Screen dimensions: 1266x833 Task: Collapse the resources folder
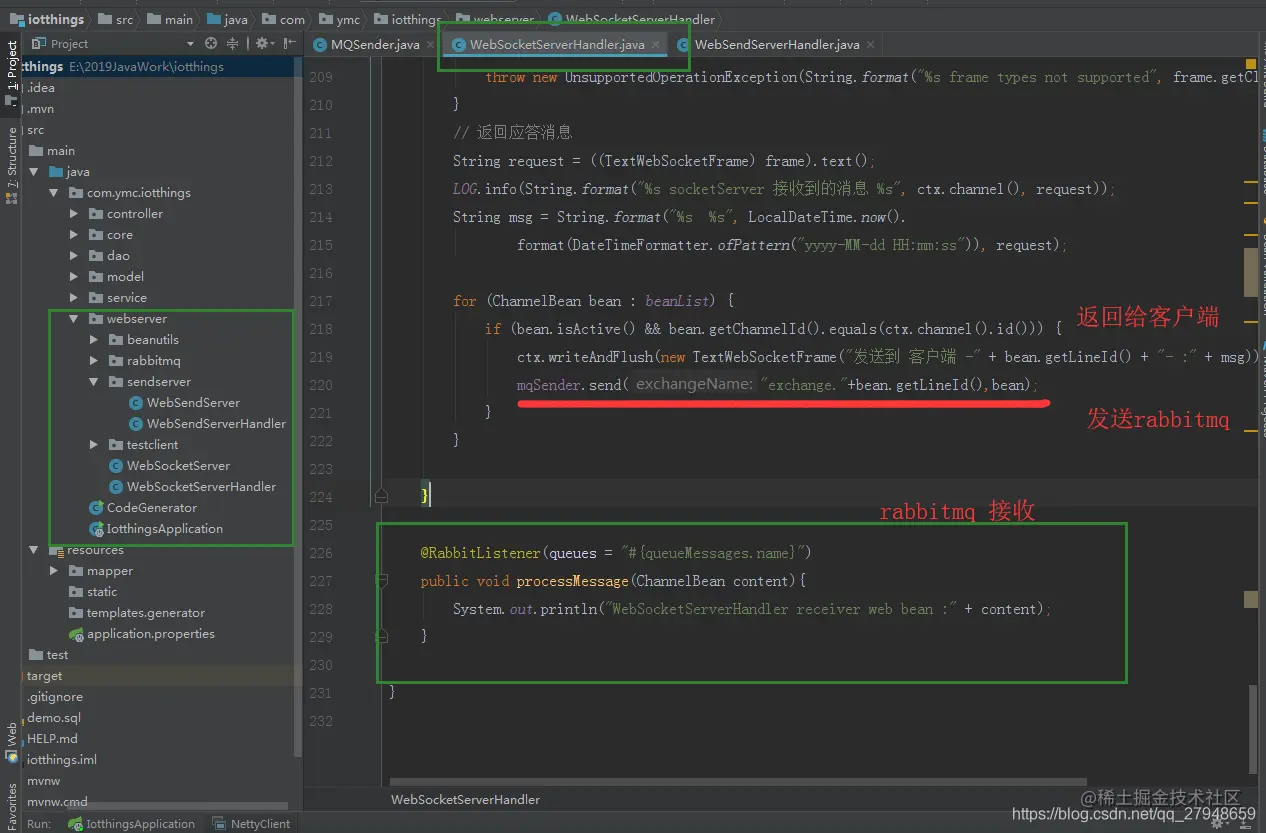click(x=34, y=550)
